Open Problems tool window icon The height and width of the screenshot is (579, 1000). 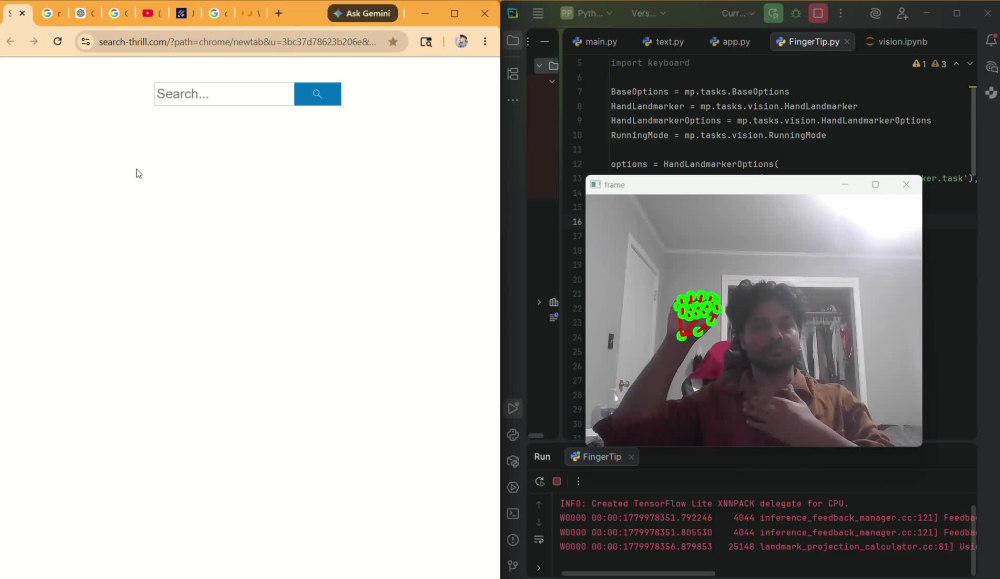tap(513, 539)
